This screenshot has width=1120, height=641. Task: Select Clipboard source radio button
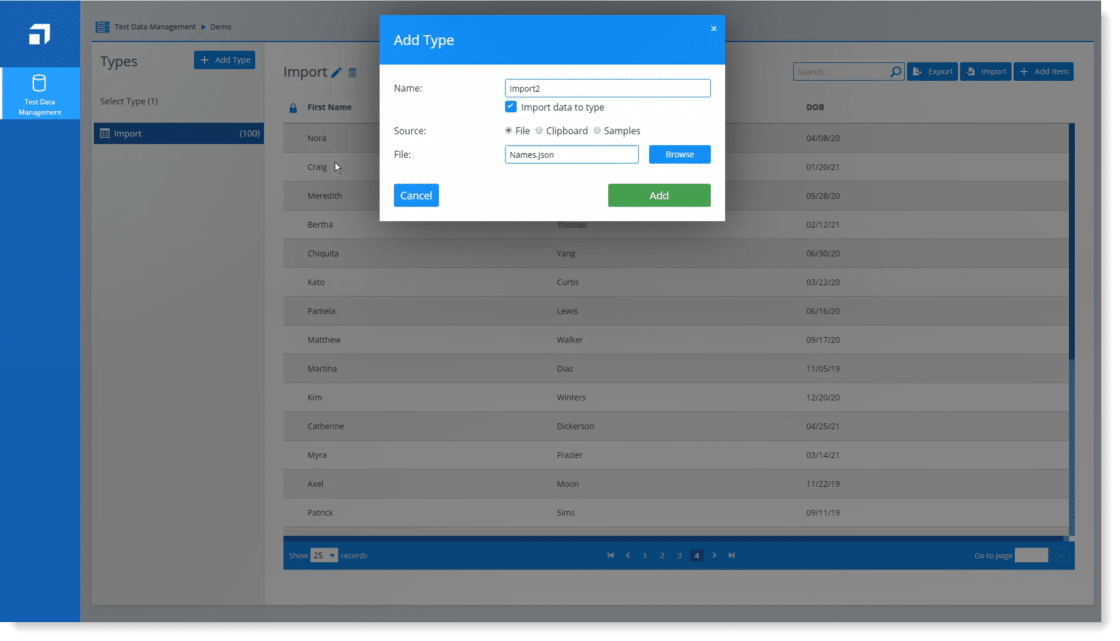tap(539, 131)
